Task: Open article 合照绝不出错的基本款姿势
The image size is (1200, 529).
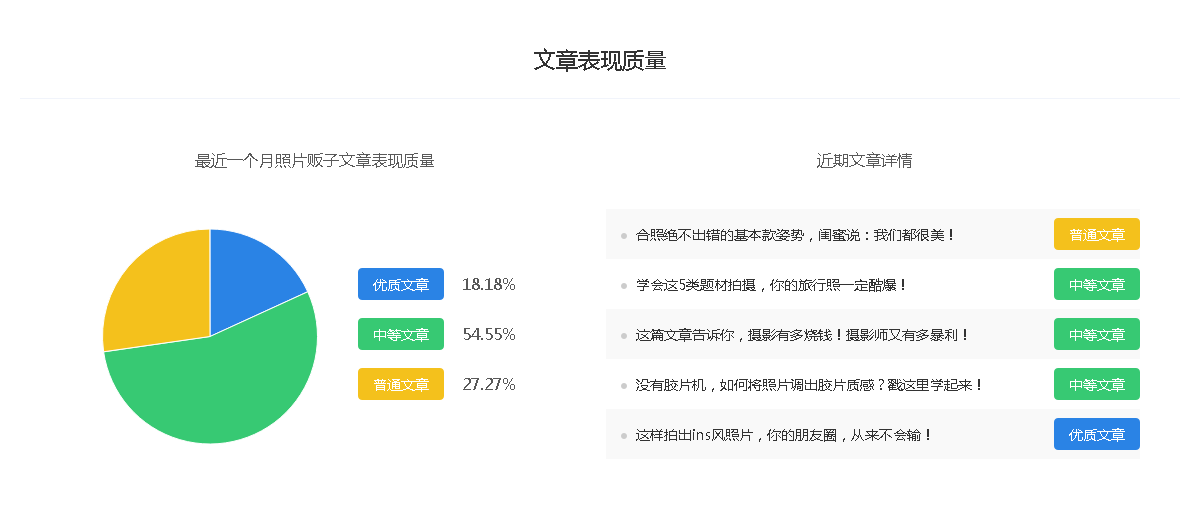Action: (796, 235)
